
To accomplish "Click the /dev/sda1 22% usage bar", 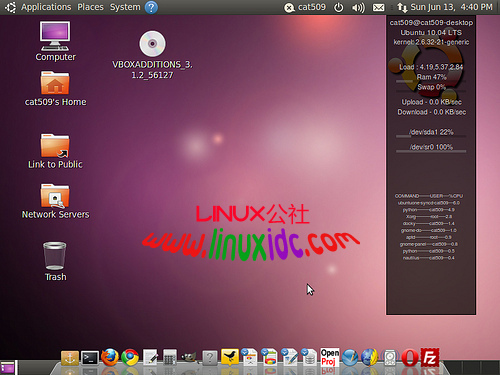I will pos(431,136).
